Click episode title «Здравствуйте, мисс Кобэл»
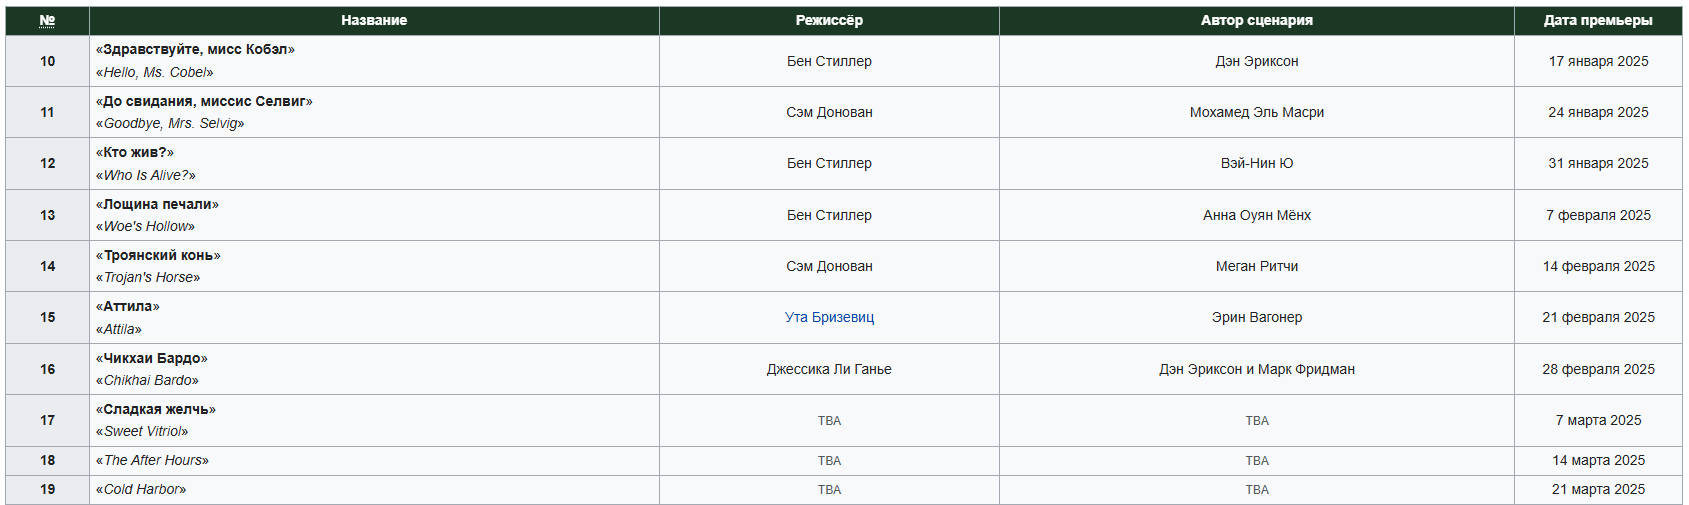Image resolution: width=1689 pixels, height=505 pixels. point(195,49)
